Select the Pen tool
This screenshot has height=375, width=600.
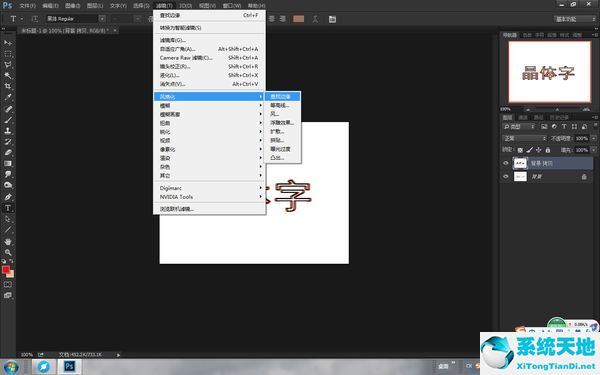tap(8, 197)
